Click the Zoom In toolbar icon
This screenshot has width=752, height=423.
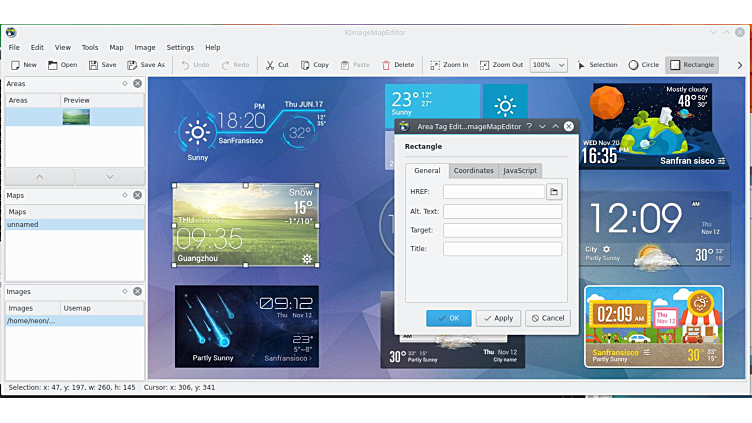(x=435, y=65)
